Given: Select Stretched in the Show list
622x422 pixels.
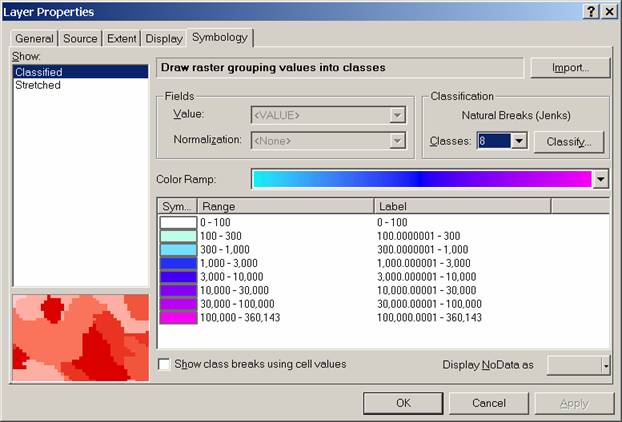Looking at the screenshot, I should click(38, 86).
